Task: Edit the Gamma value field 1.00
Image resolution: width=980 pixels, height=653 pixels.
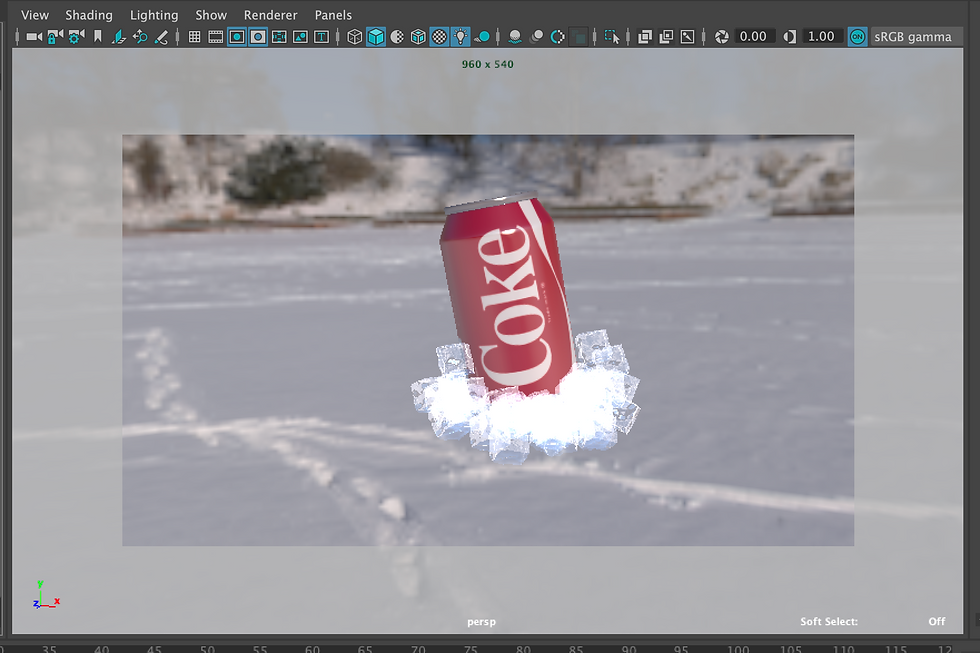Action: click(x=821, y=37)
